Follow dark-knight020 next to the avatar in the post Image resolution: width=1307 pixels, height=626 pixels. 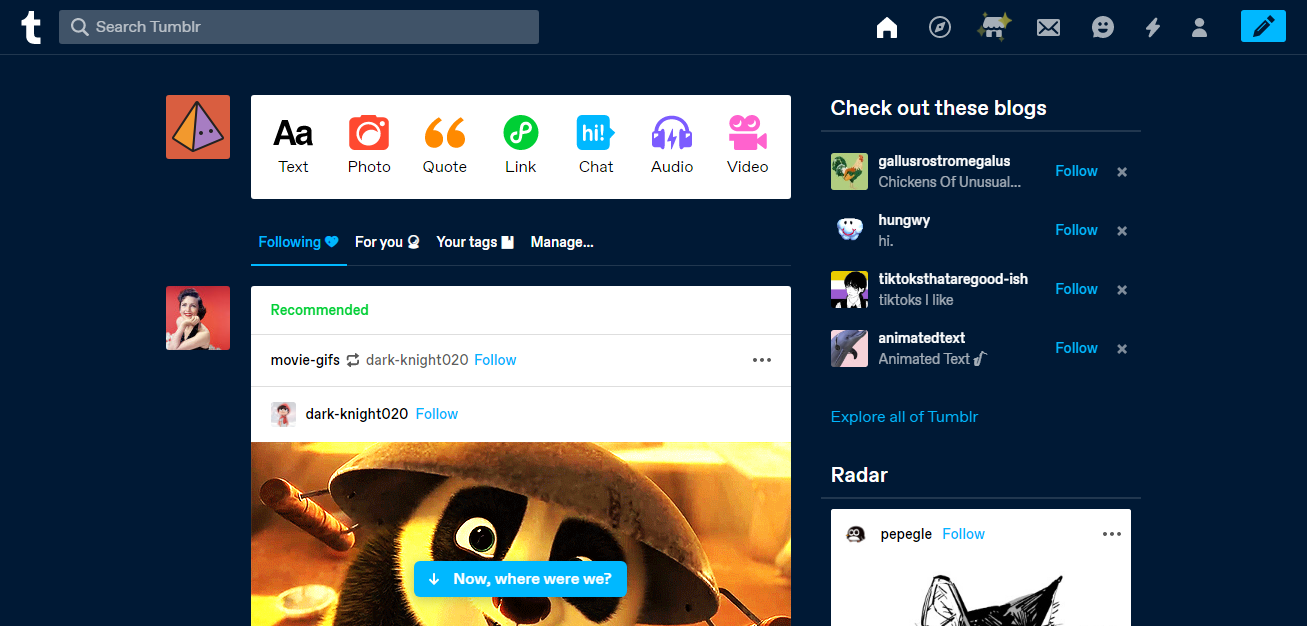click(437, 414)
